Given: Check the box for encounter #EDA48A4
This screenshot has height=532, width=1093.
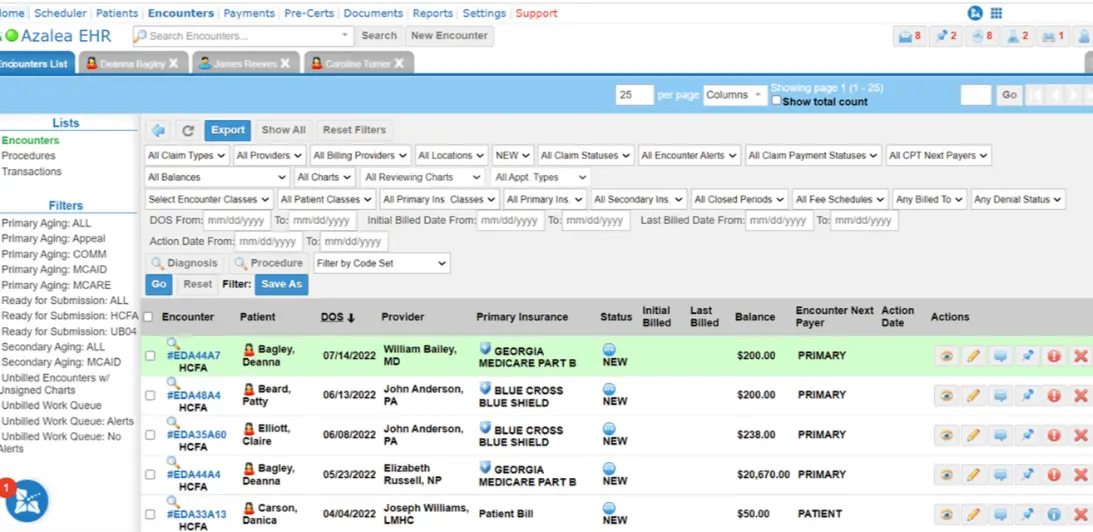Looking at the screenshot, I should pyautogui.click(x=150, y=395).
